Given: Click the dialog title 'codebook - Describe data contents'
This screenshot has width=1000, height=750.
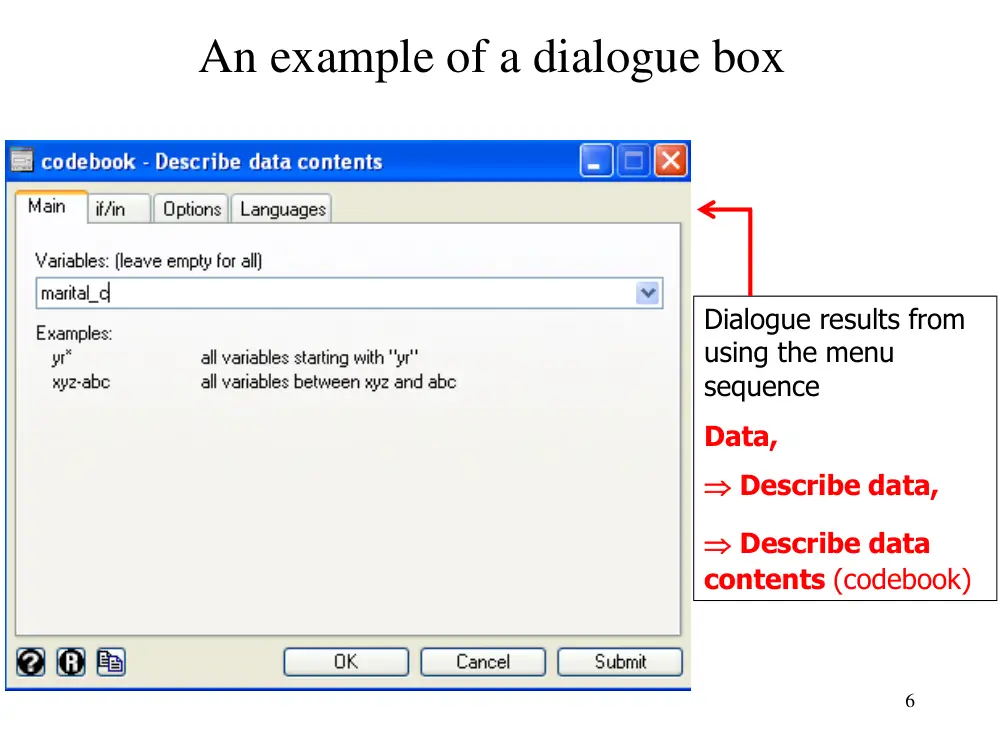Looking at the screenshot, I should [212, 161].
